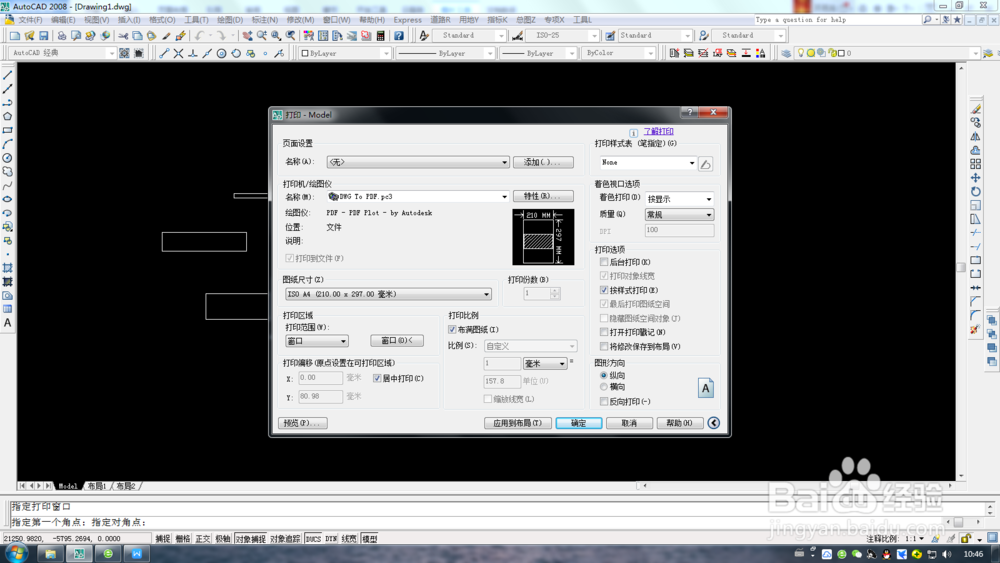This screenshot has width=1000, height=563.
Task: Click the Dimension Style icon
Action: (x=517, y=36)
